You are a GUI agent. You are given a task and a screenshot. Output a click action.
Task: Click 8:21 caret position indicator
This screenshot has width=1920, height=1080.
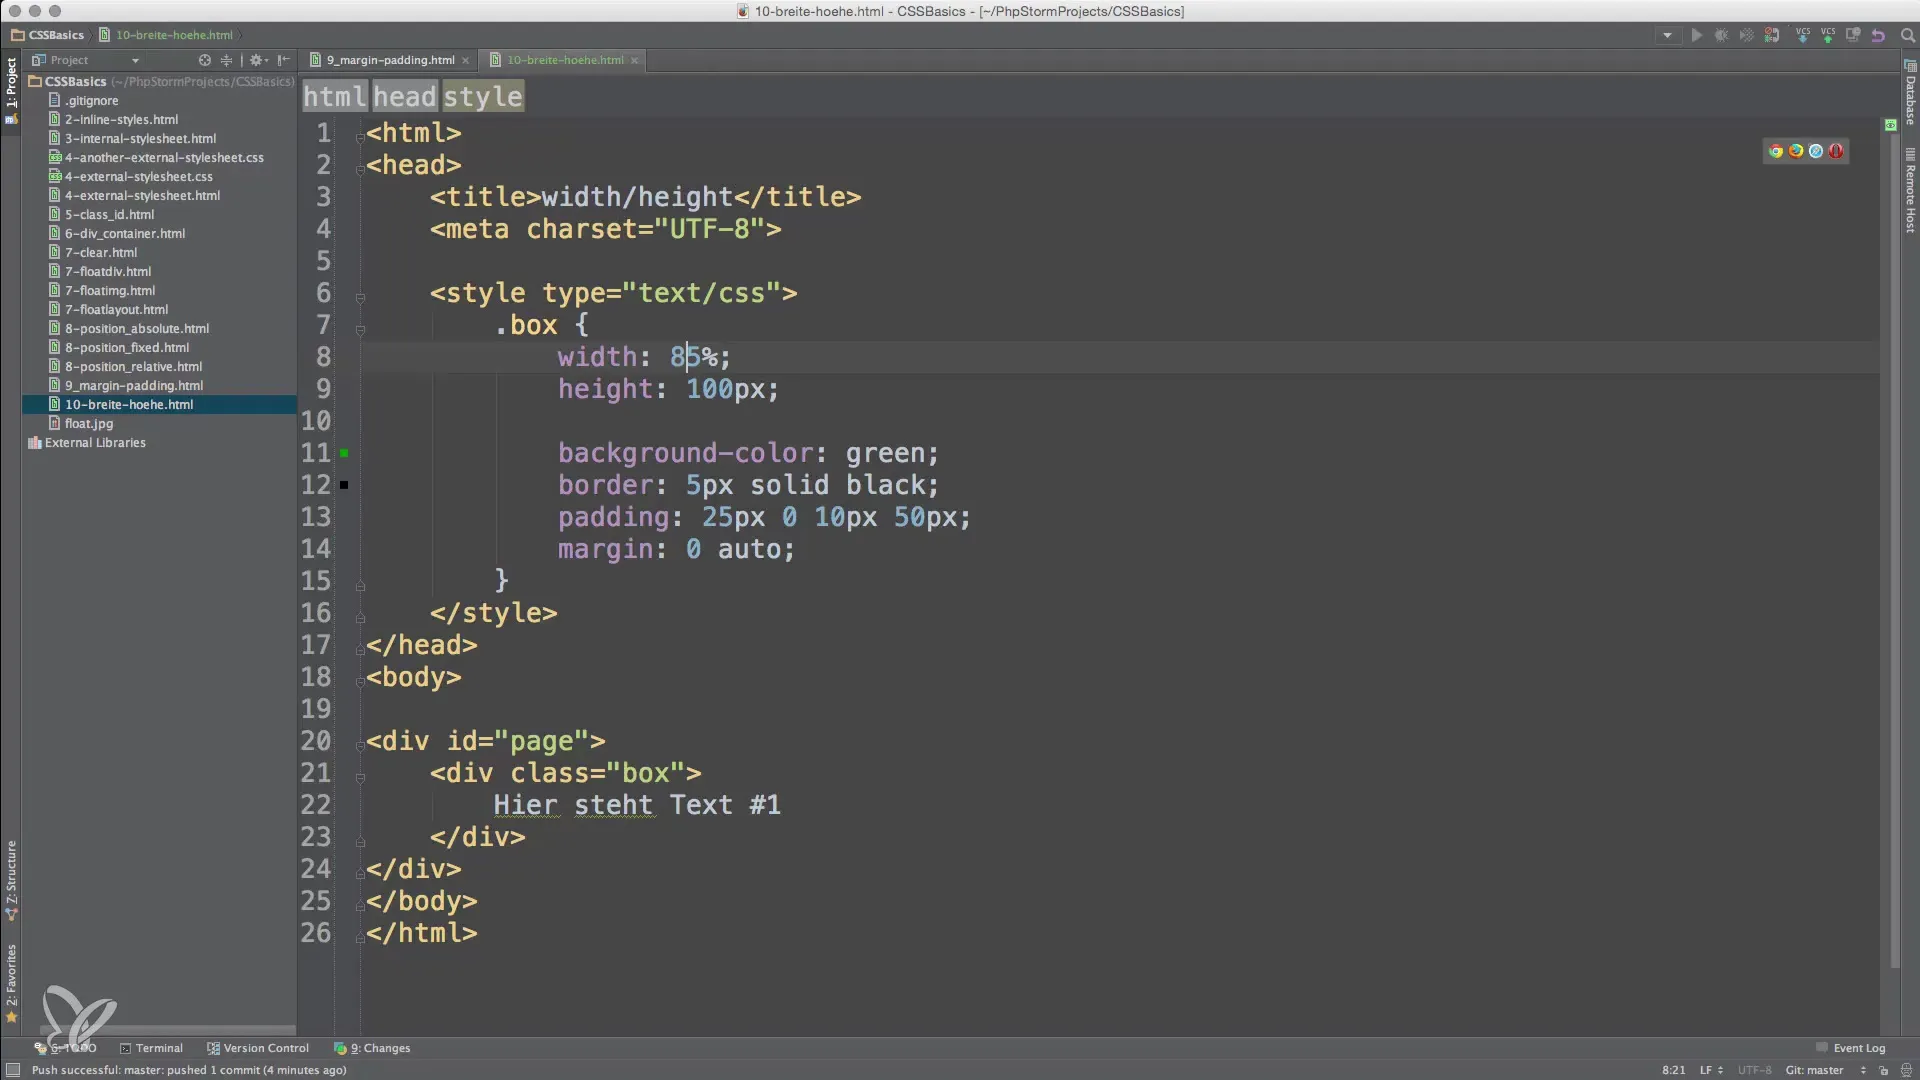(x=1673, y=1070)
